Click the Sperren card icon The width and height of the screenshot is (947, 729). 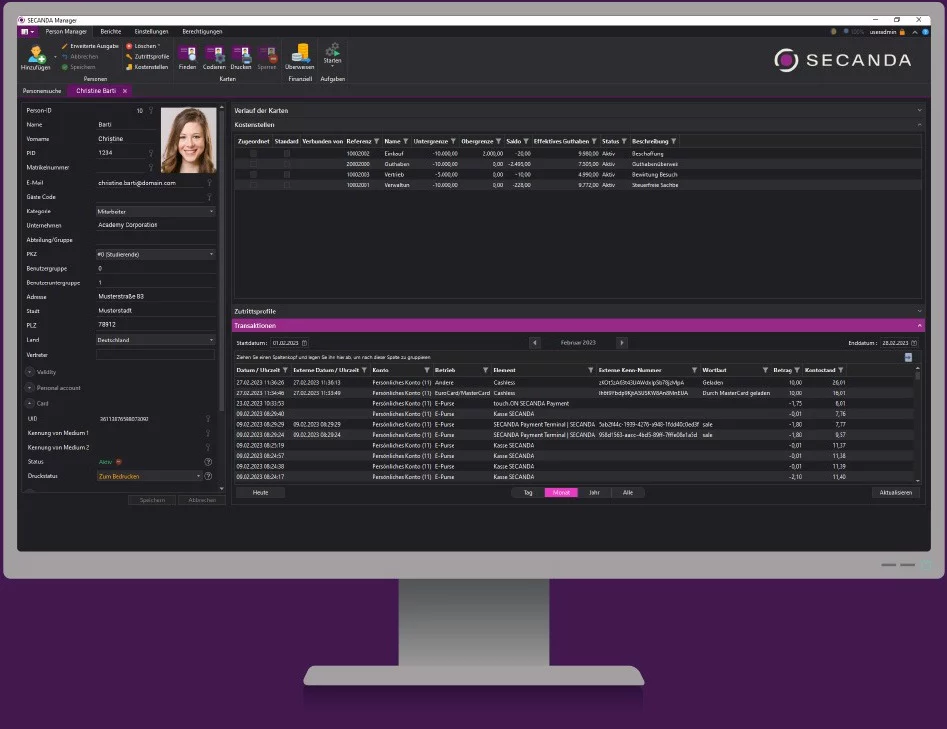(267, 54)
